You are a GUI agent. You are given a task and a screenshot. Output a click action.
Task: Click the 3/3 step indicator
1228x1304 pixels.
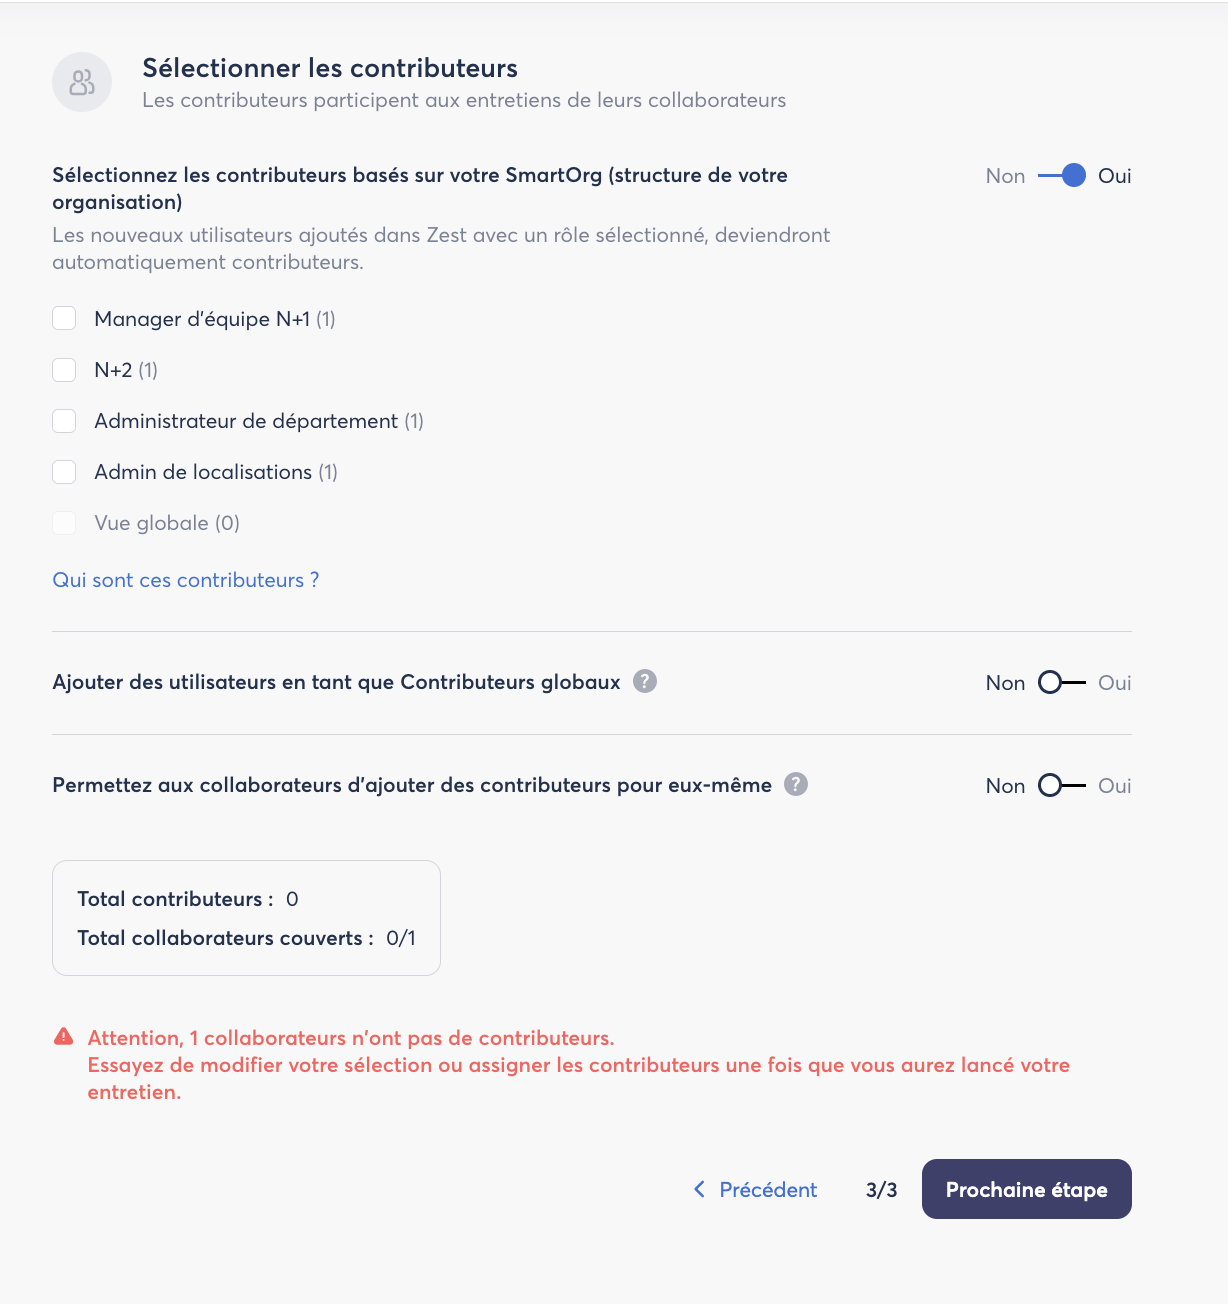coord(881,1190)
